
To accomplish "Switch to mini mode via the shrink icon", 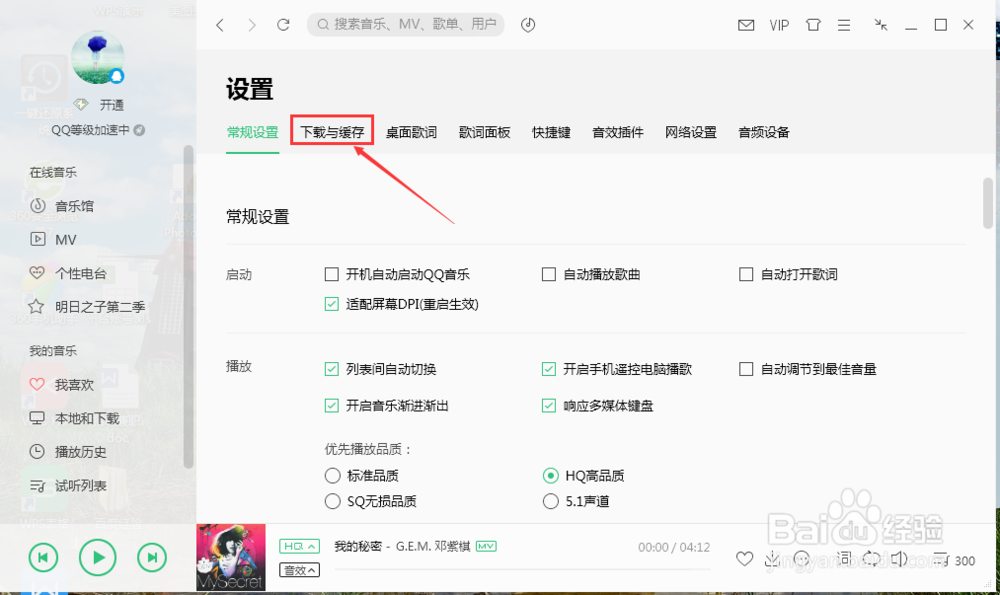I will click(x=880, y=25).
